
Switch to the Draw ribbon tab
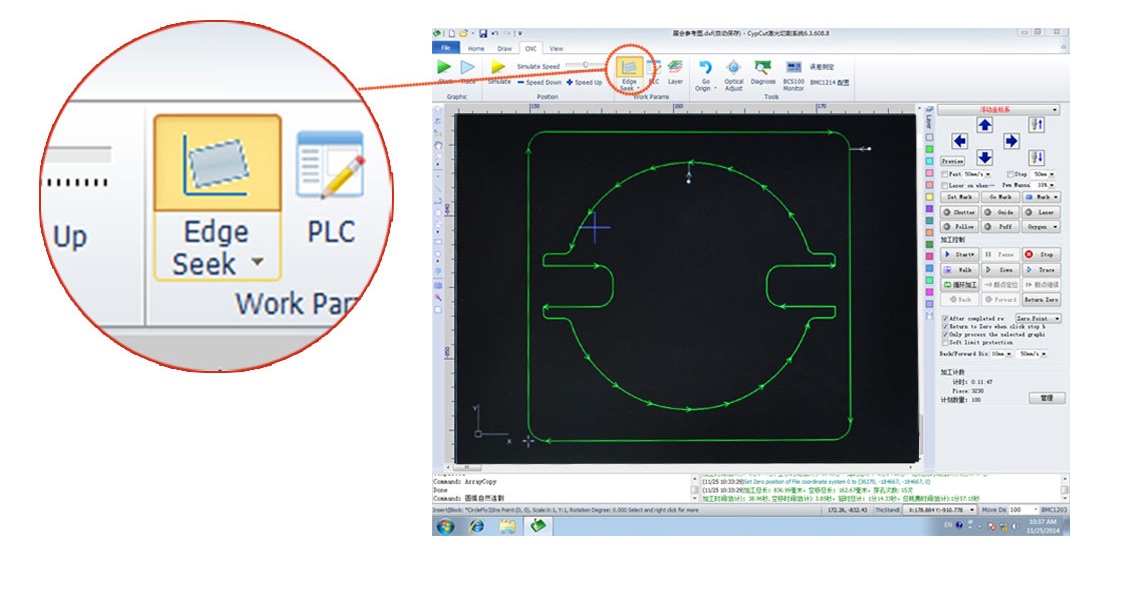[x=505, y=48]
